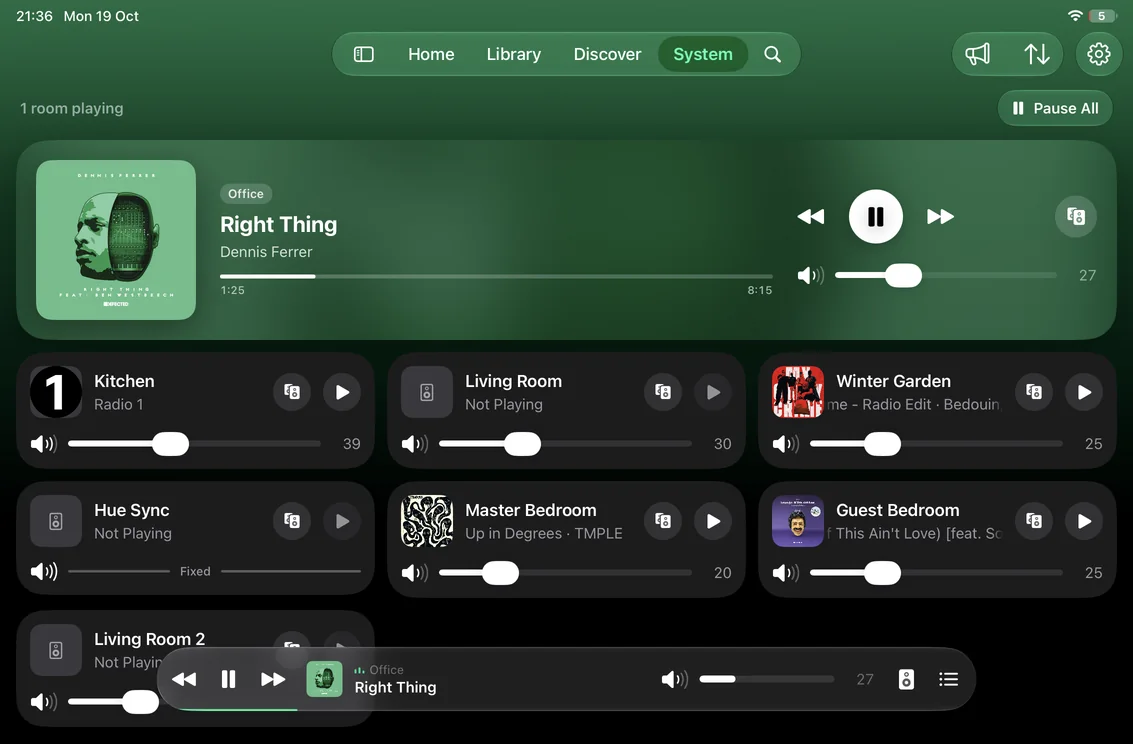1133x744 pixels.
Task: Click the Winter Garden album artwork
Action: pyautogui.click(x=798, y=392)
